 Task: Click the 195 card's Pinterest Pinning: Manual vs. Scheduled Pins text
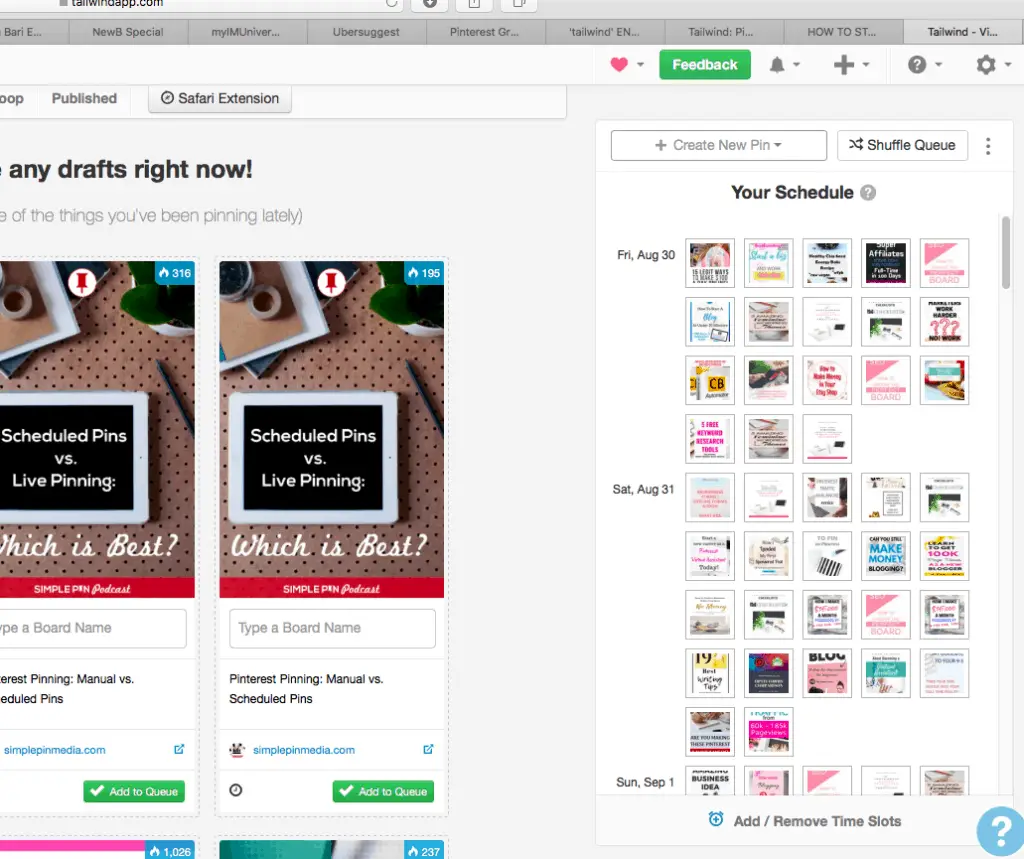coord(306,689)
